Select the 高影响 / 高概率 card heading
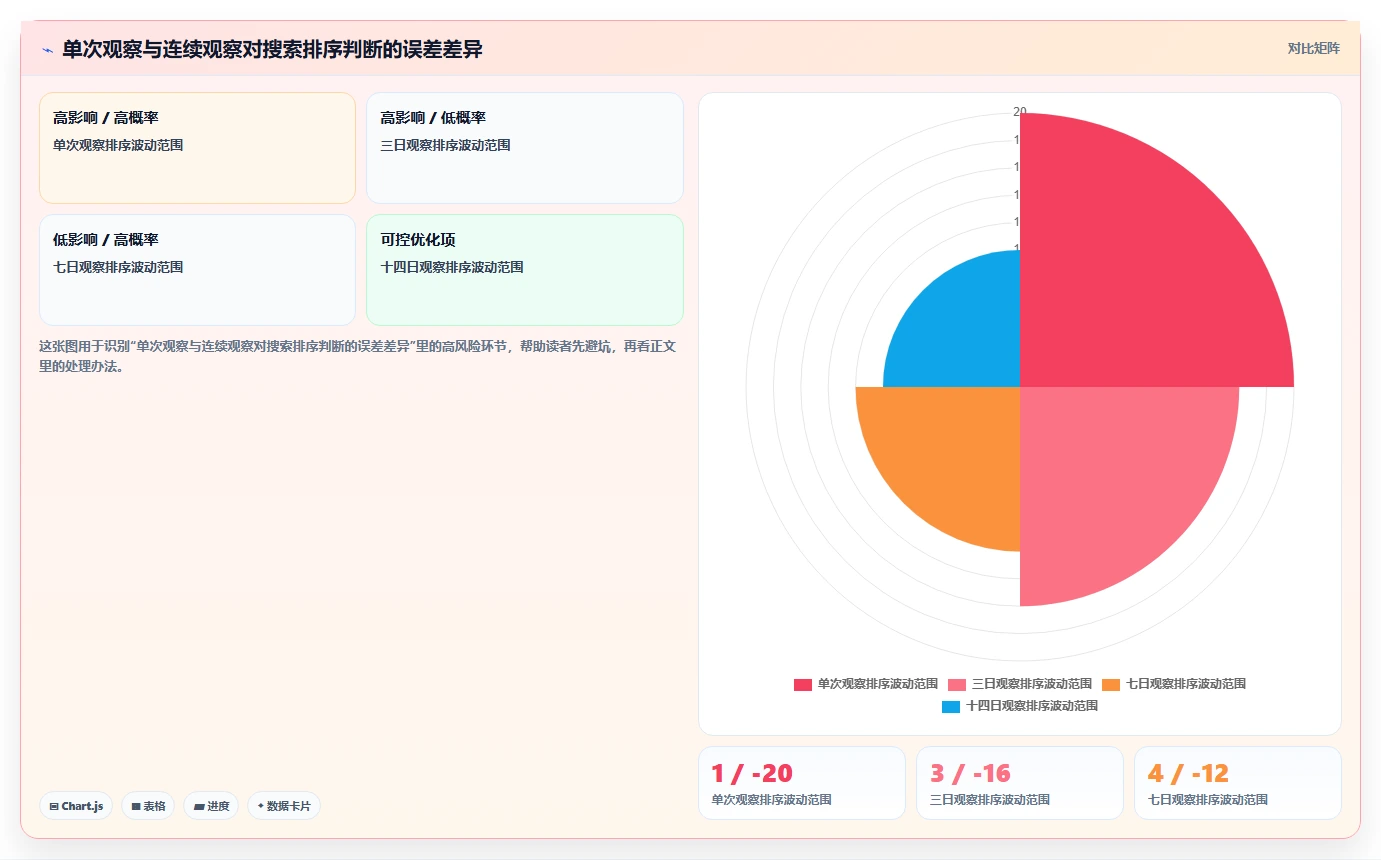Viewport: 1381px width, 860px height. [x=106, y=118]
